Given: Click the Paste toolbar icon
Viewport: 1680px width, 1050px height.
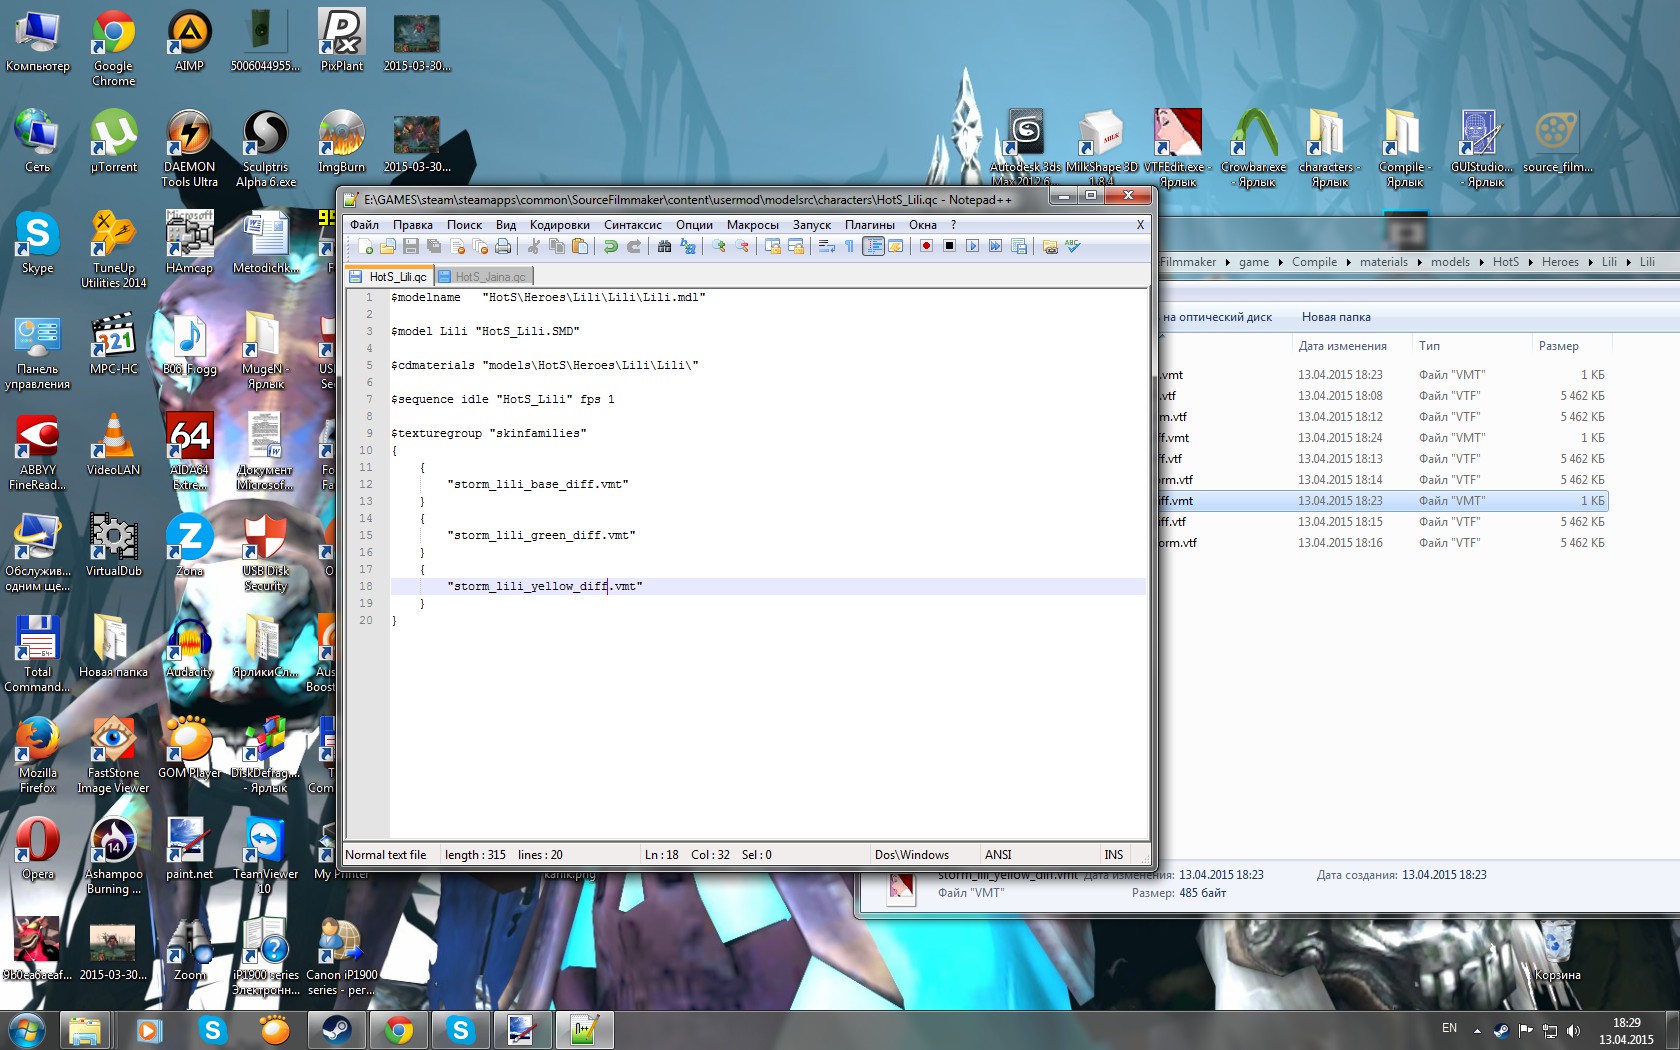Looking at the screenshot, I should [580, 246].
